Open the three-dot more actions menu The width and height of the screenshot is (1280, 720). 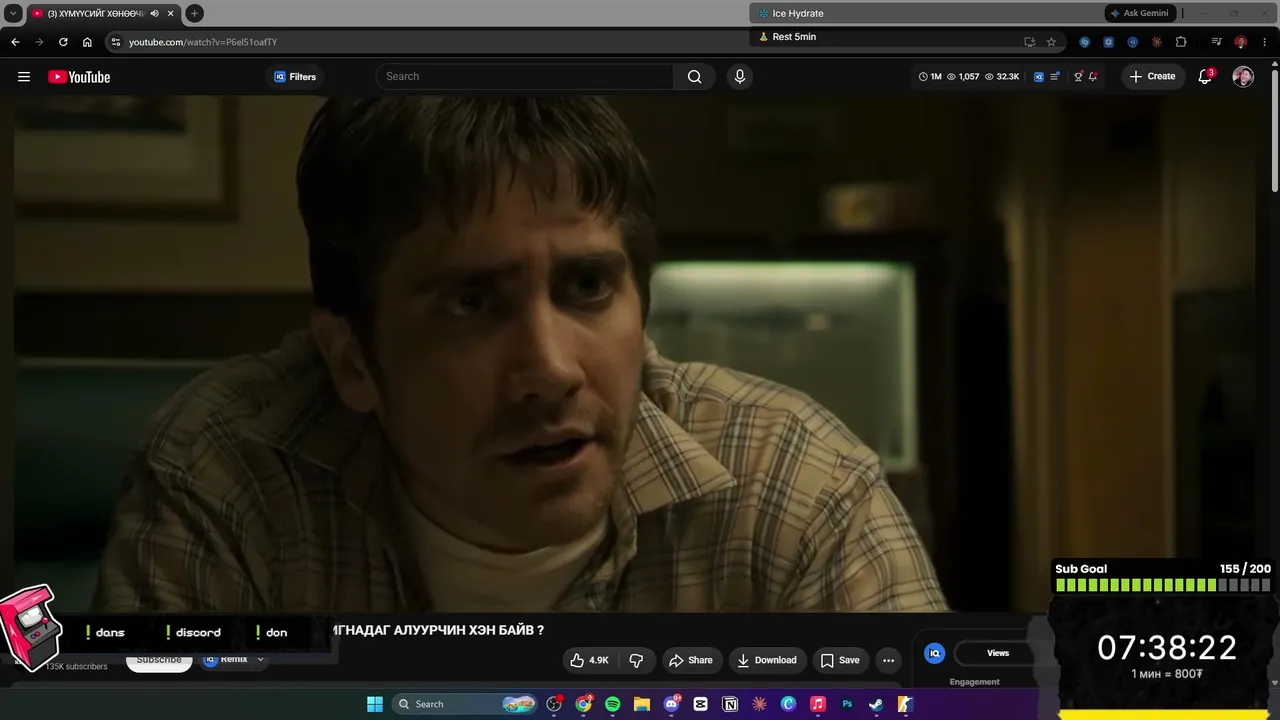[x=888, y=660]
